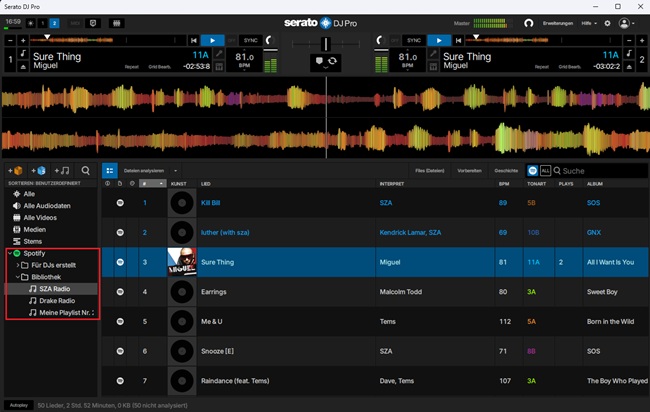The height and width of the screenshot is (412, 650).
Task: Eject the track from deck 2
Action: tap(629, 66)
